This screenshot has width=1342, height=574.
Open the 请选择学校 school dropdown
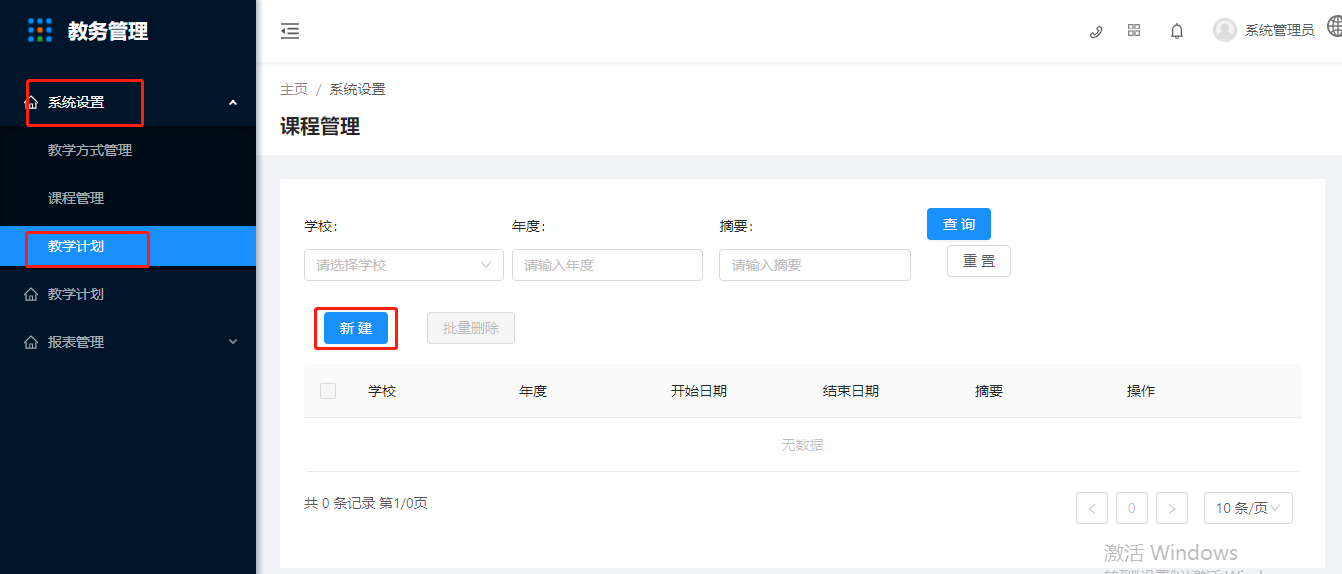(x=404, y=265)
